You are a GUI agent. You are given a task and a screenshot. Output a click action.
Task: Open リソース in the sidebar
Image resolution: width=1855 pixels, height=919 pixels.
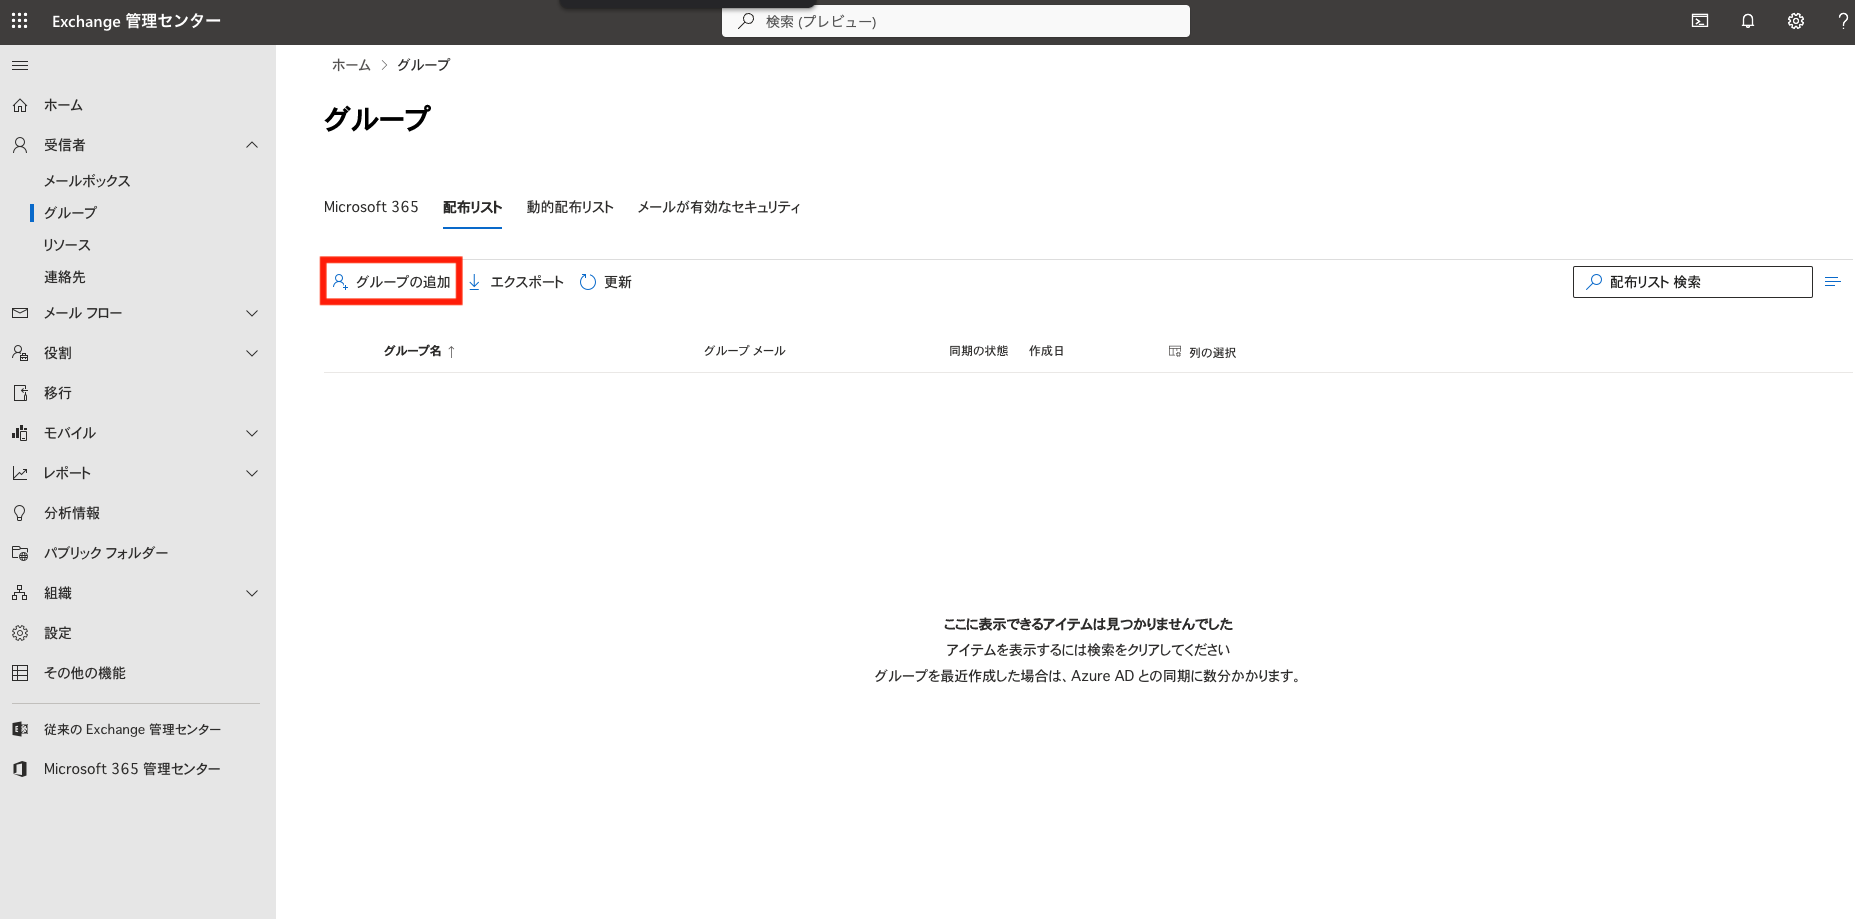point(67,245)
